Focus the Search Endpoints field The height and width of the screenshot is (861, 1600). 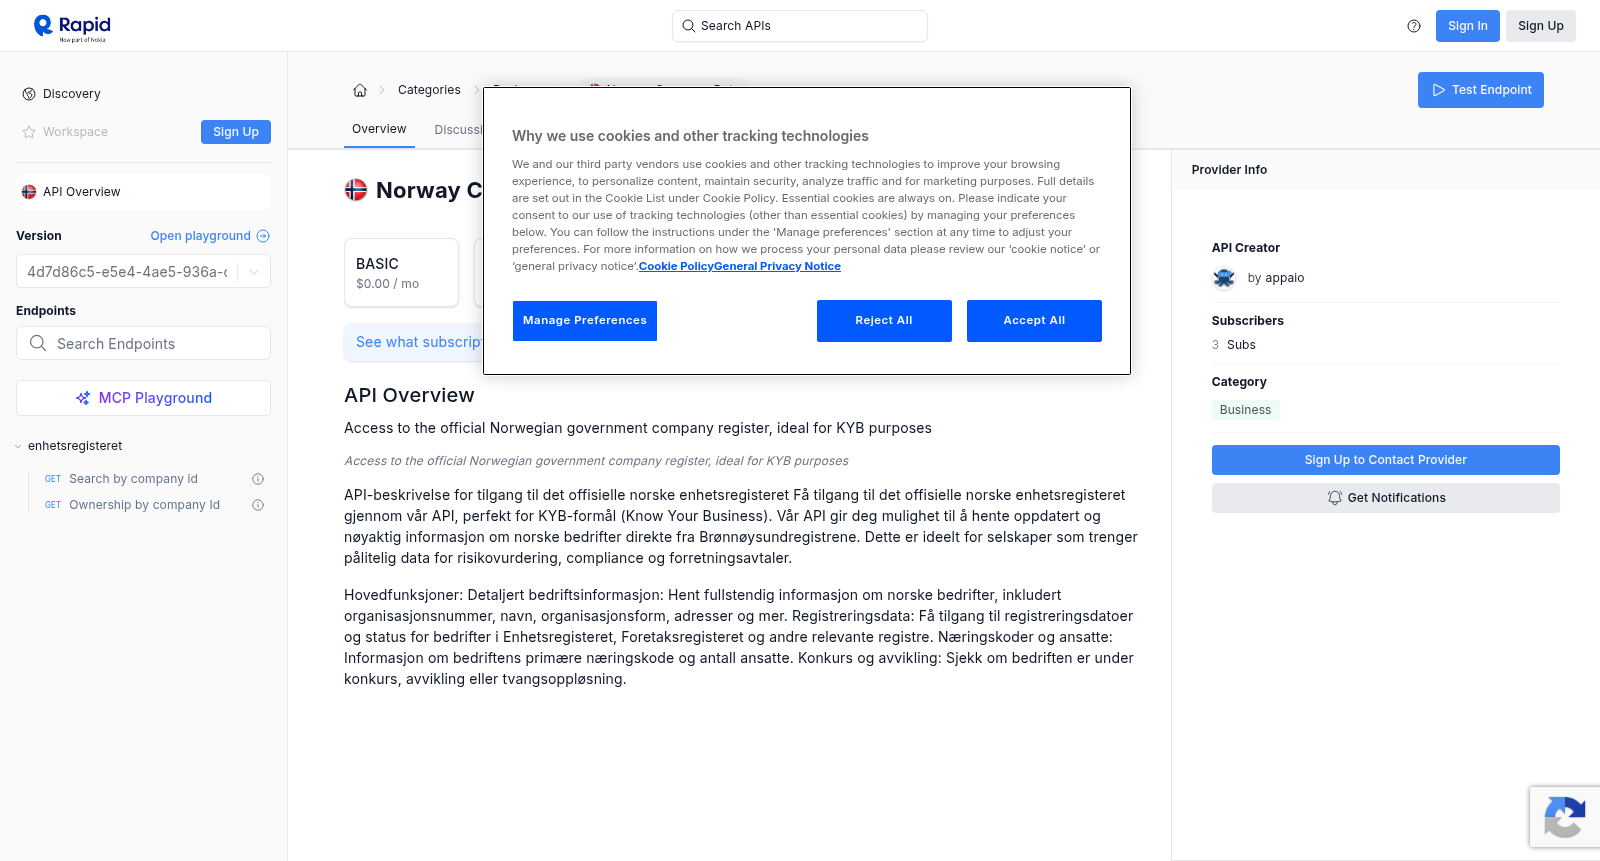pos(143,343)
